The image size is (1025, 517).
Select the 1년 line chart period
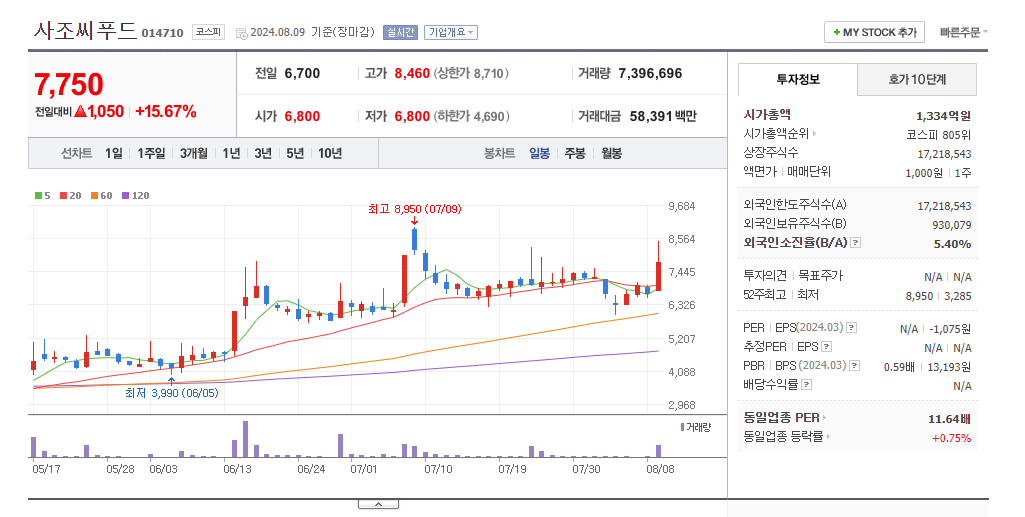pos(231,153)
